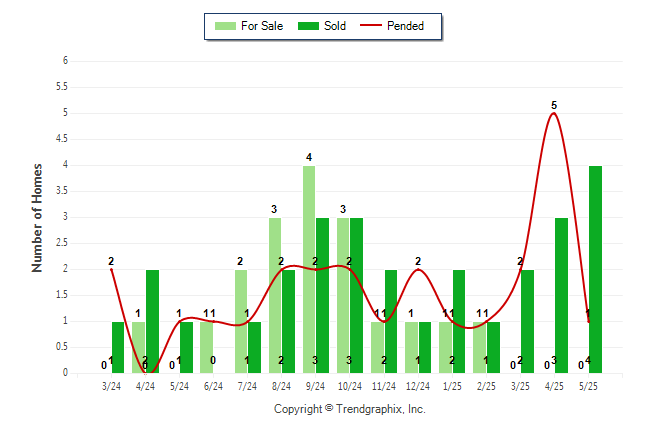Click the 4.5 y-axis tick label
The width and height of the screenshot is (646, 434).
[x=62, y=139]
